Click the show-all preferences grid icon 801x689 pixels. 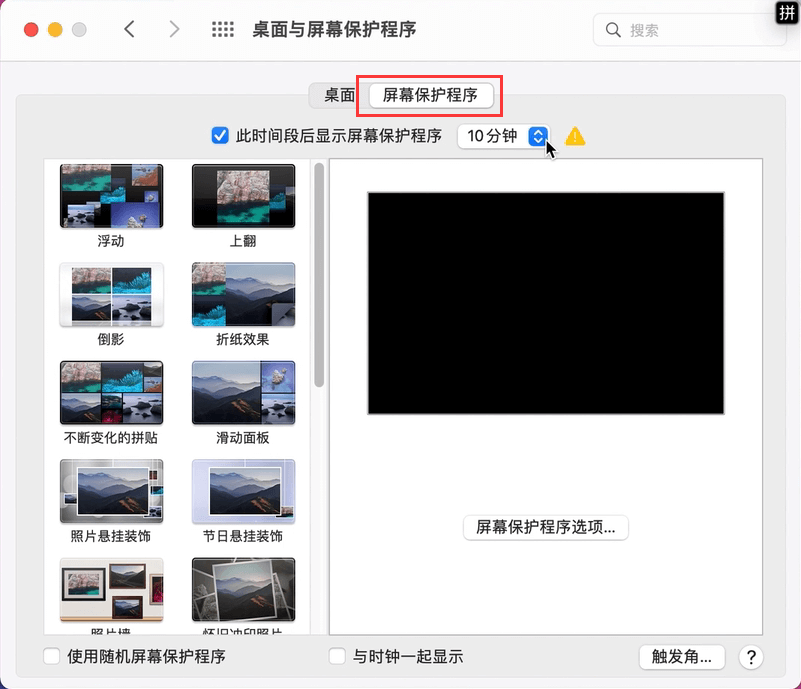(x=221, y=29)
